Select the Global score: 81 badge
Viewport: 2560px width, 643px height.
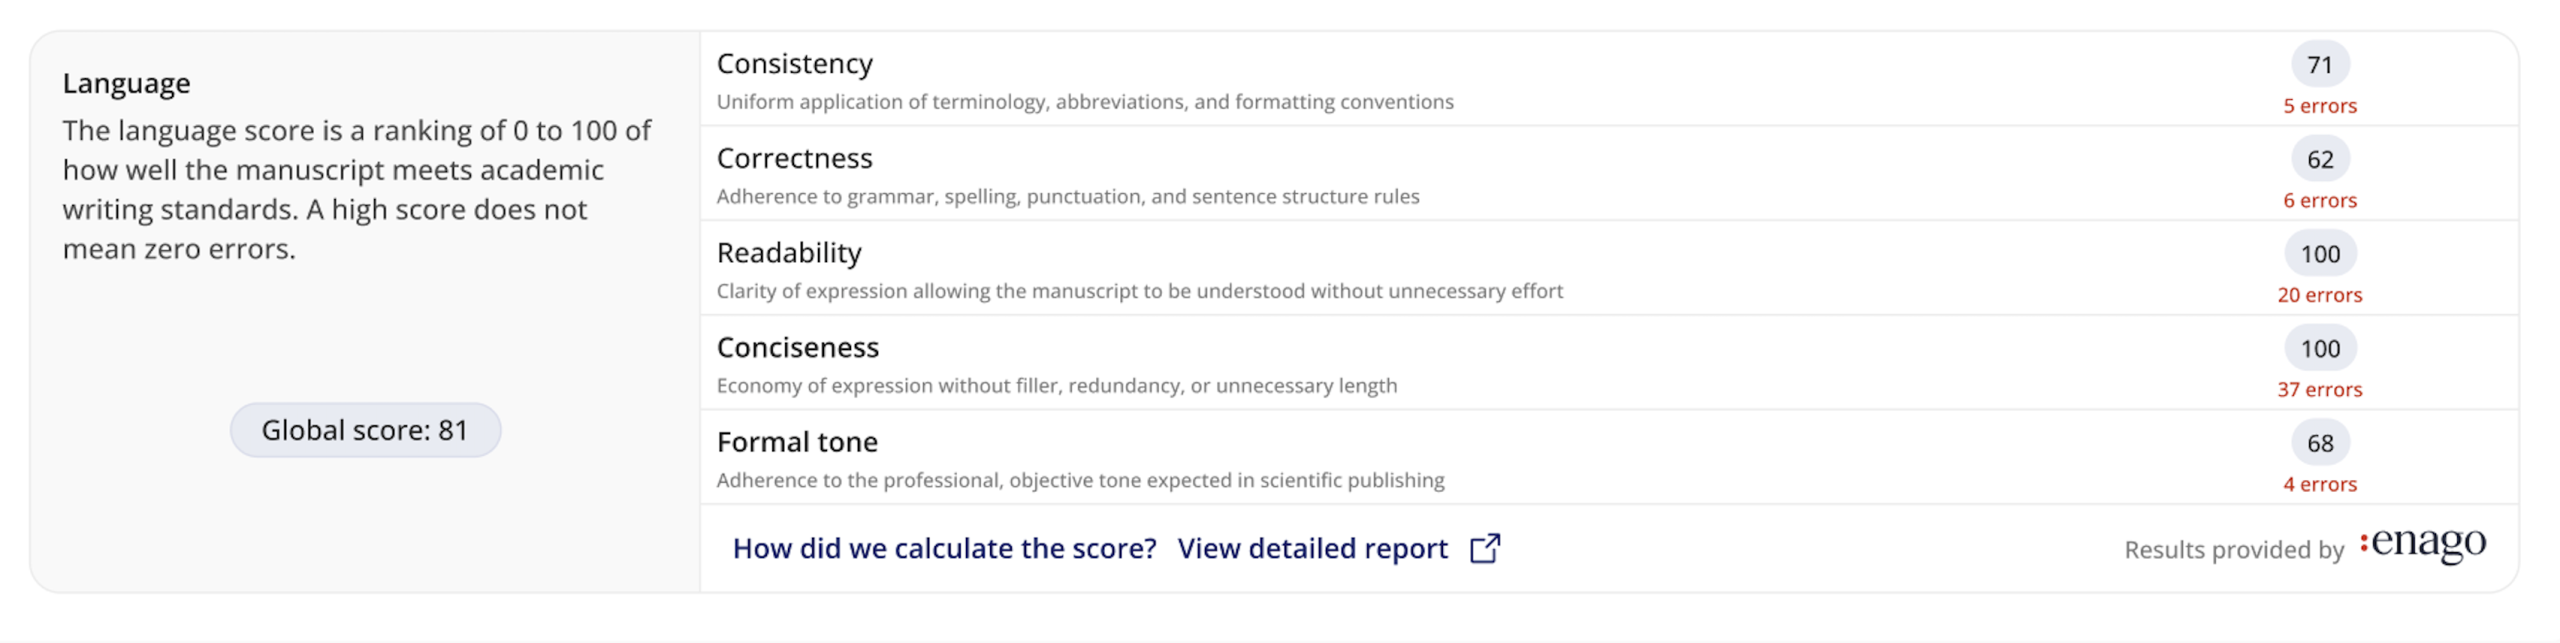pyautogui.click(x=365, y=430)
